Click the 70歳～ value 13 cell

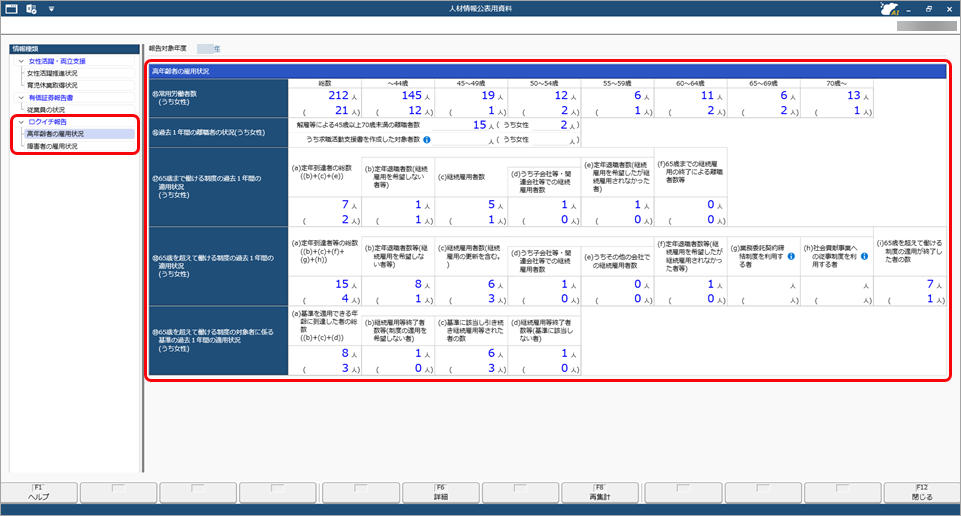(x=837, y=96)
